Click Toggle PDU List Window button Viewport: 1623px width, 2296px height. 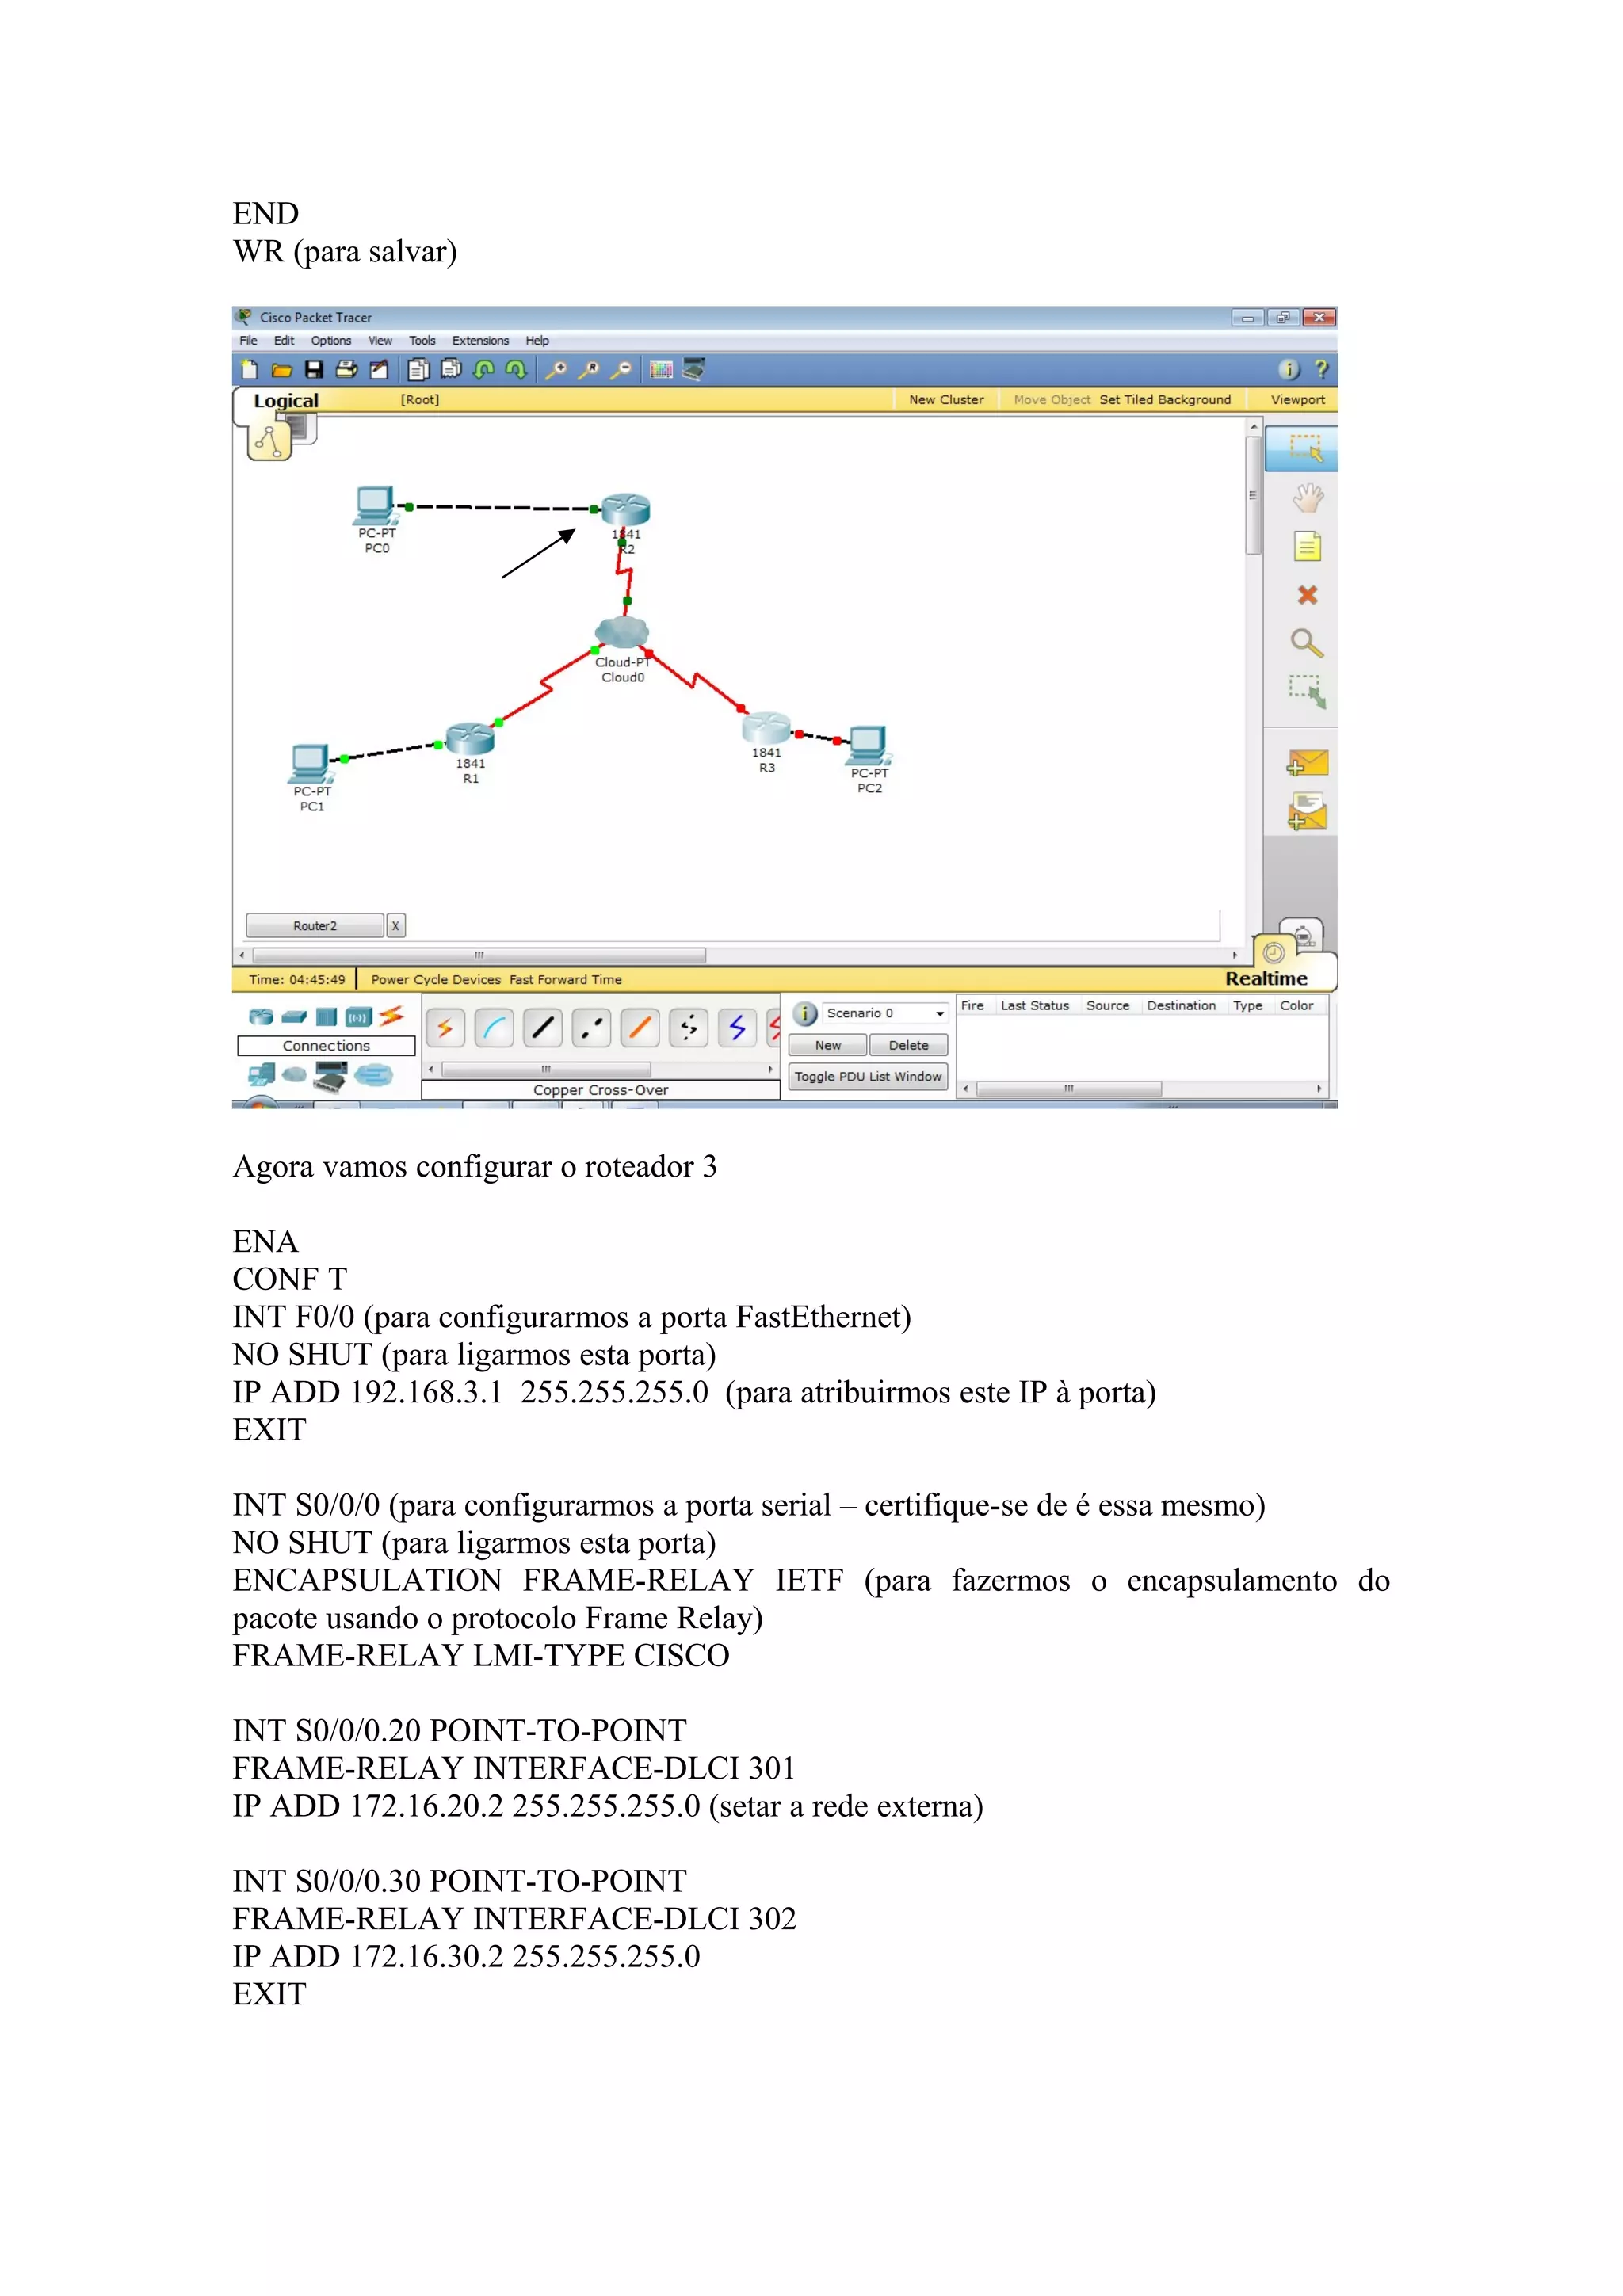tap(868, 1077)
